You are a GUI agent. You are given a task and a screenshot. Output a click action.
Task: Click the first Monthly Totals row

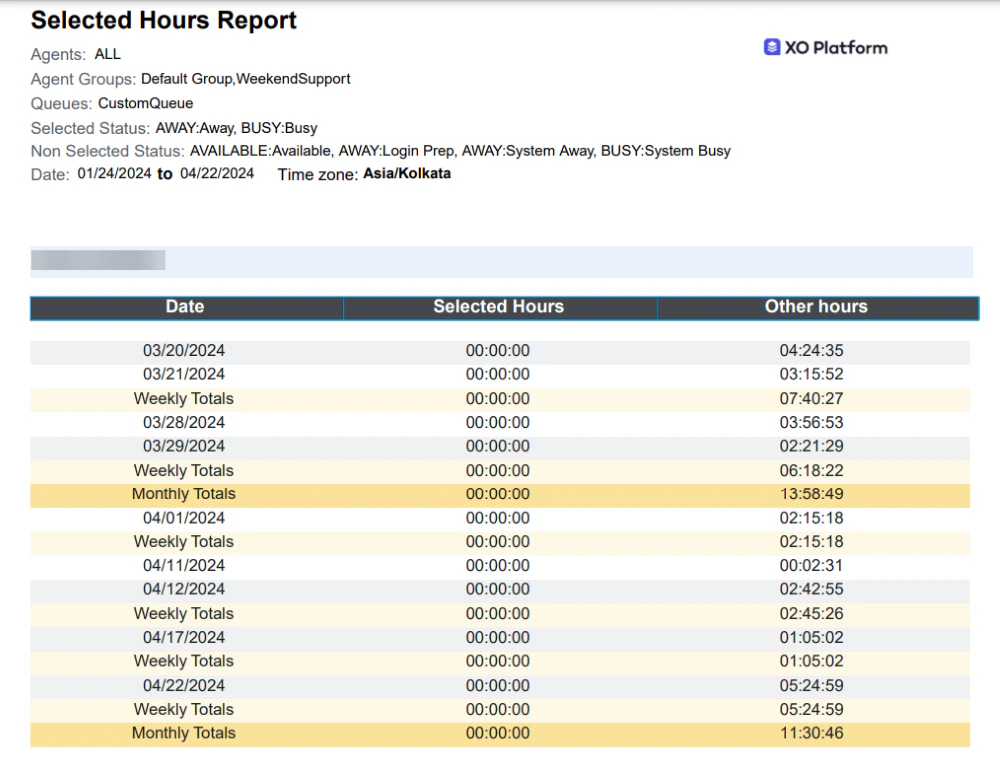point(183,493)
